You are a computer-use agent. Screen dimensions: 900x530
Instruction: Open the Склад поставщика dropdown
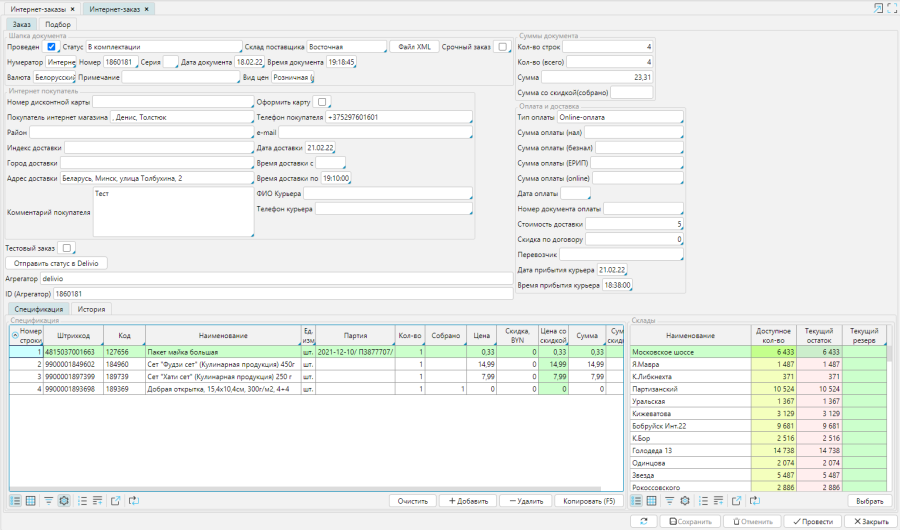point(346,47)
